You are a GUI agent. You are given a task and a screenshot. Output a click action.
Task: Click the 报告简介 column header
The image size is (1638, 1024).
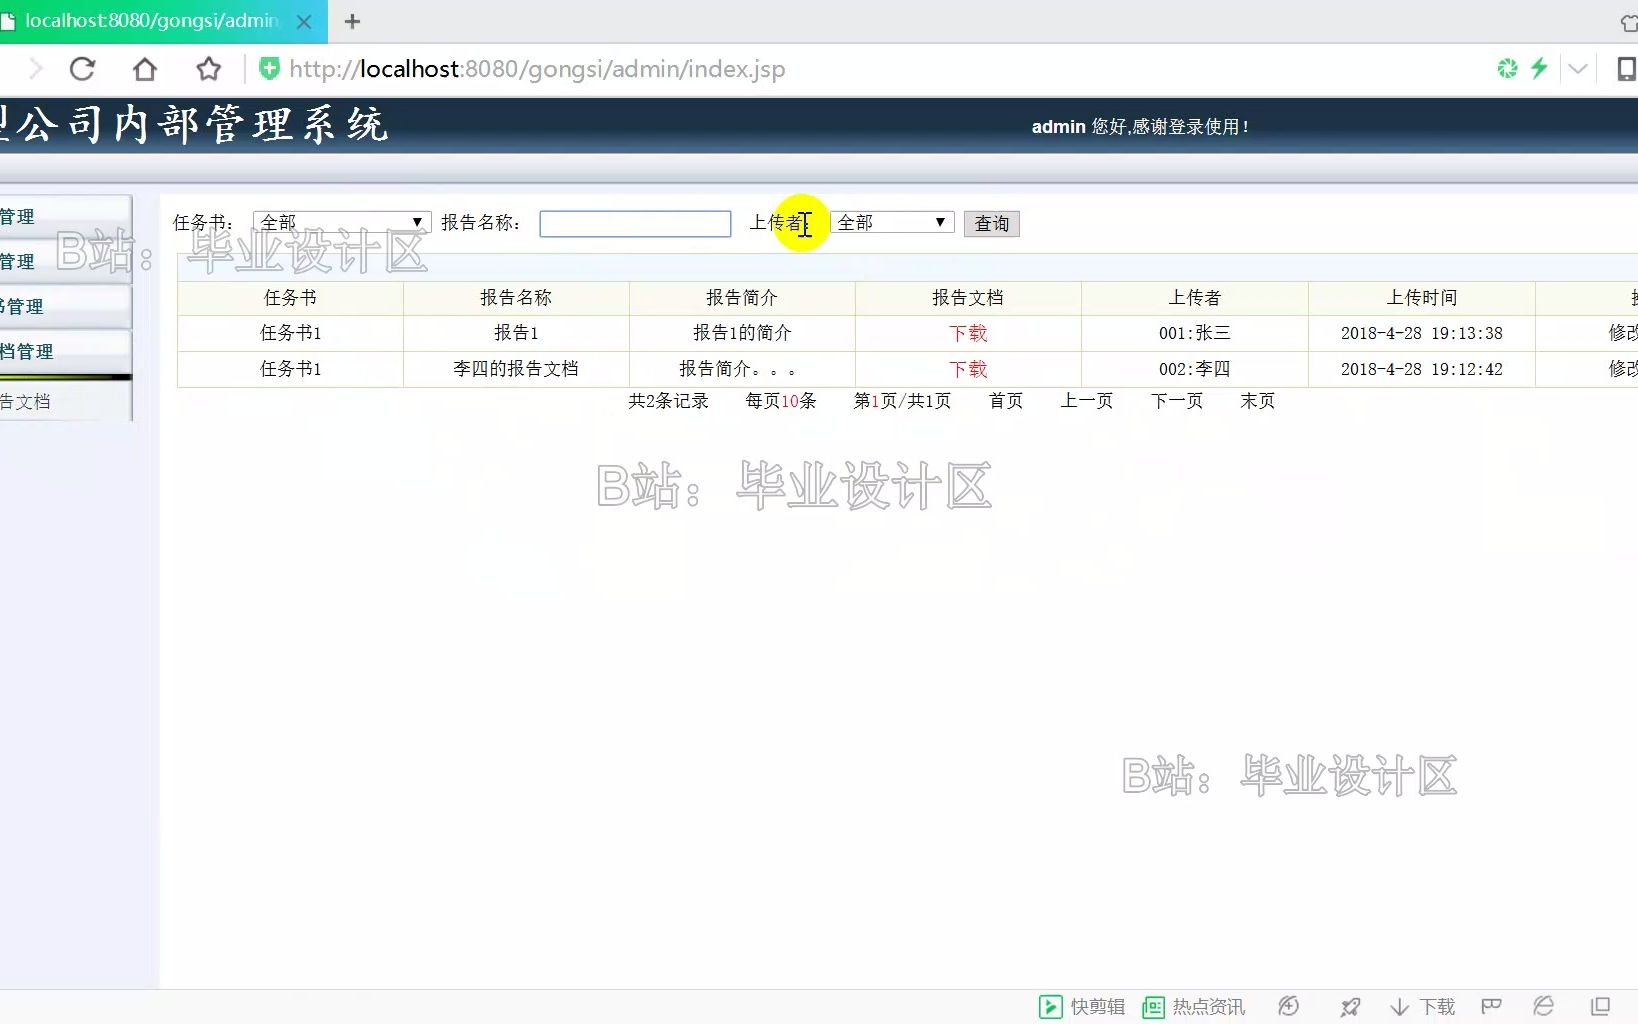coord(742,298)
